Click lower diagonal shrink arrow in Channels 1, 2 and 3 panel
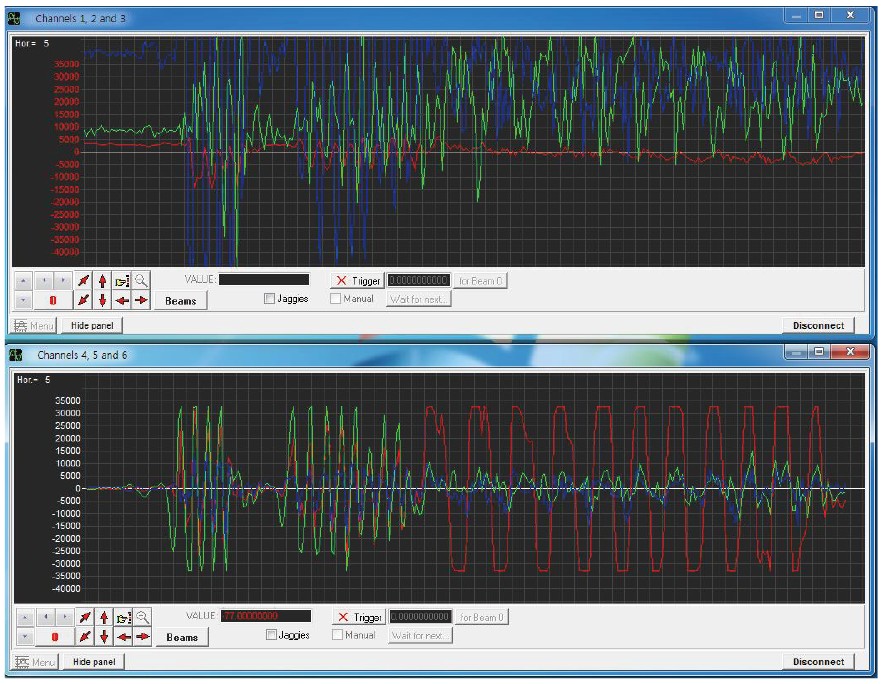 click(83, 300)
